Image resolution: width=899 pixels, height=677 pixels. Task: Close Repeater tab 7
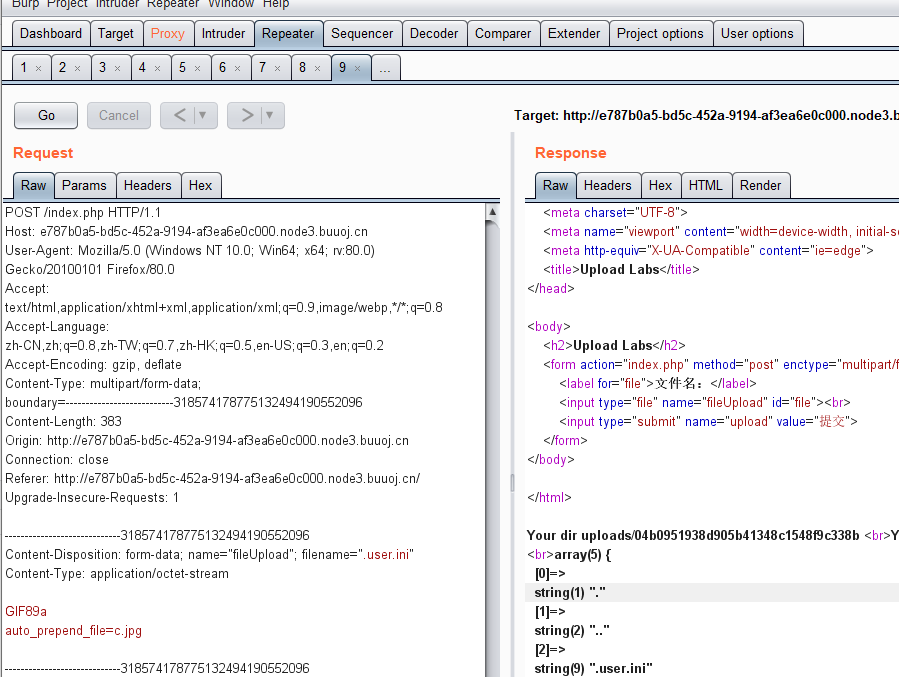click(x=277, y=68)
